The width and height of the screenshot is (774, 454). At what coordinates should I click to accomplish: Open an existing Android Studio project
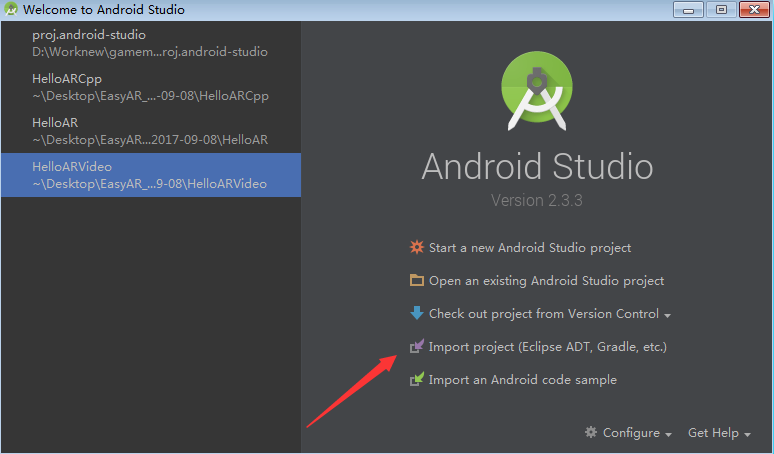coord(546,281)
